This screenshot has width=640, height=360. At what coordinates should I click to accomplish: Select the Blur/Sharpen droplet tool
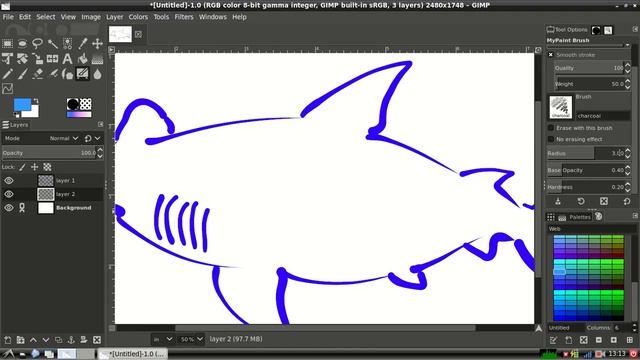click(x=97, y=74)
